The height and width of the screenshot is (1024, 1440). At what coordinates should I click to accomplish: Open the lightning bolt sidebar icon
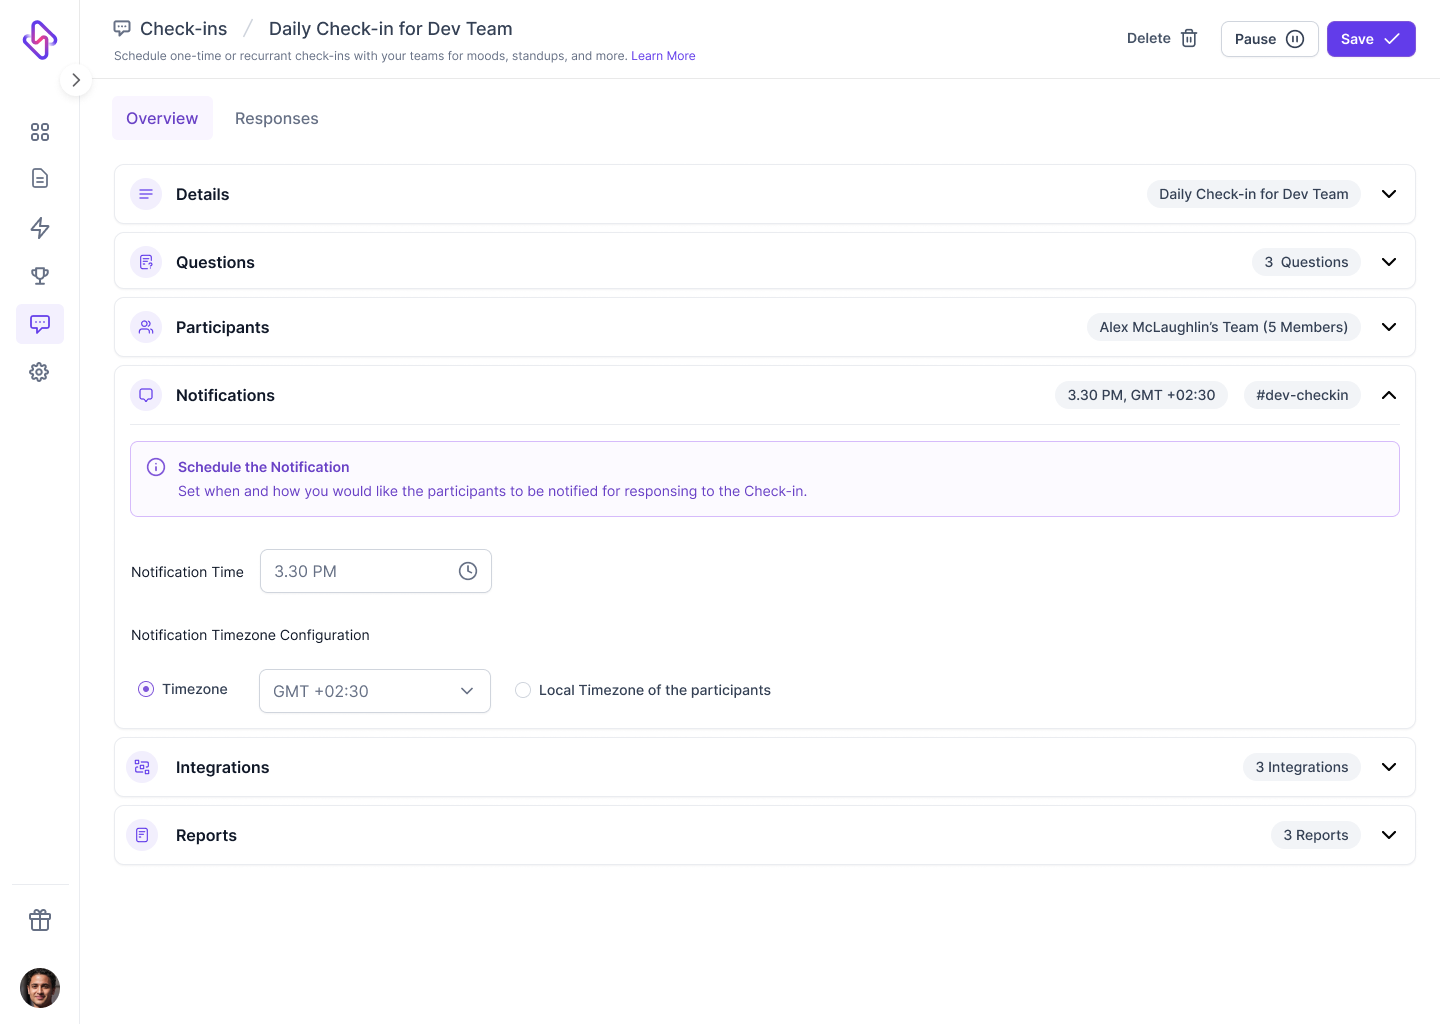click(x=40, y=228)
